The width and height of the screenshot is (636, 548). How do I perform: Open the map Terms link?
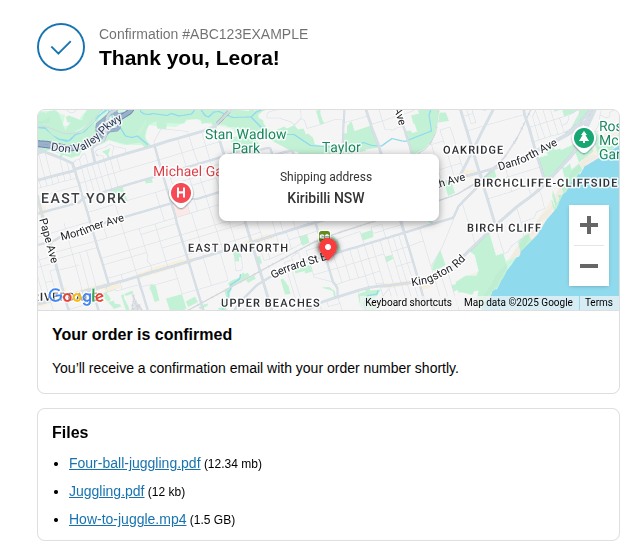tap(599, 302)
